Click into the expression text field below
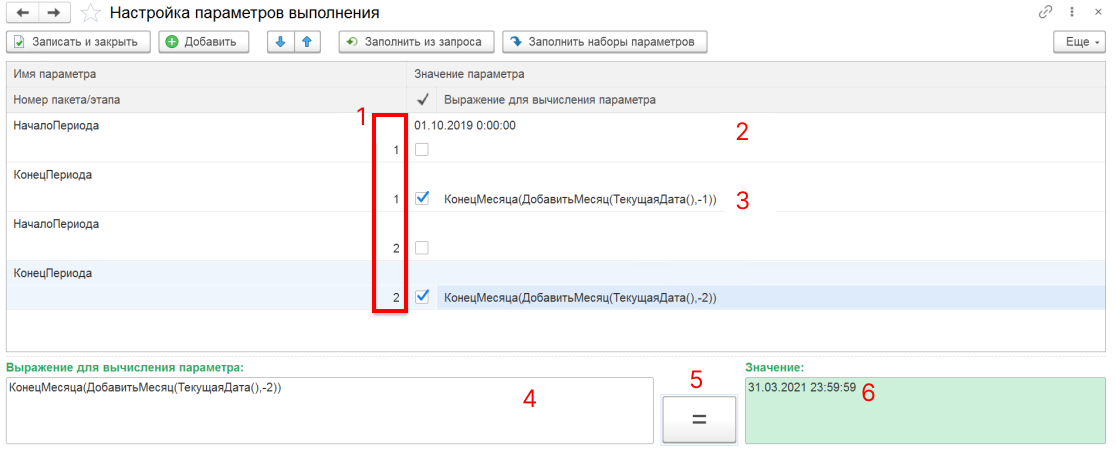Screen dimensions: 1116x458 328,410
